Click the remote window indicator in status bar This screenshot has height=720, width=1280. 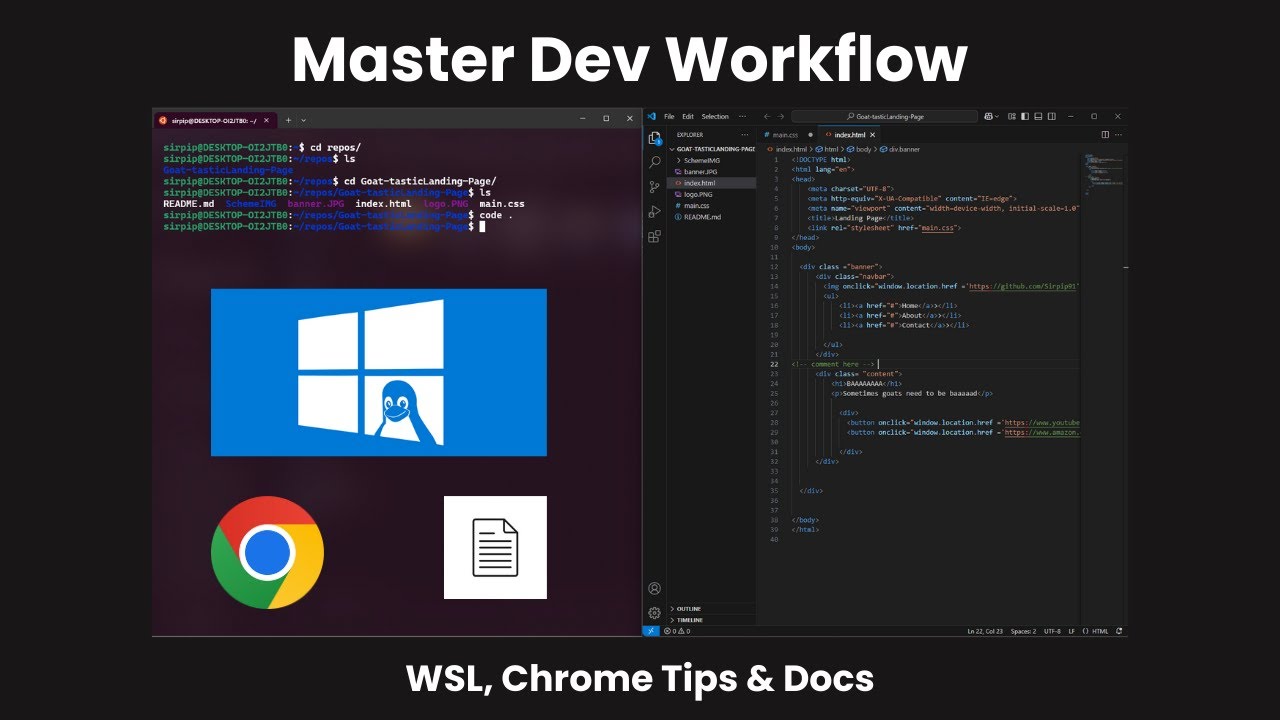(x=650, y=631)
